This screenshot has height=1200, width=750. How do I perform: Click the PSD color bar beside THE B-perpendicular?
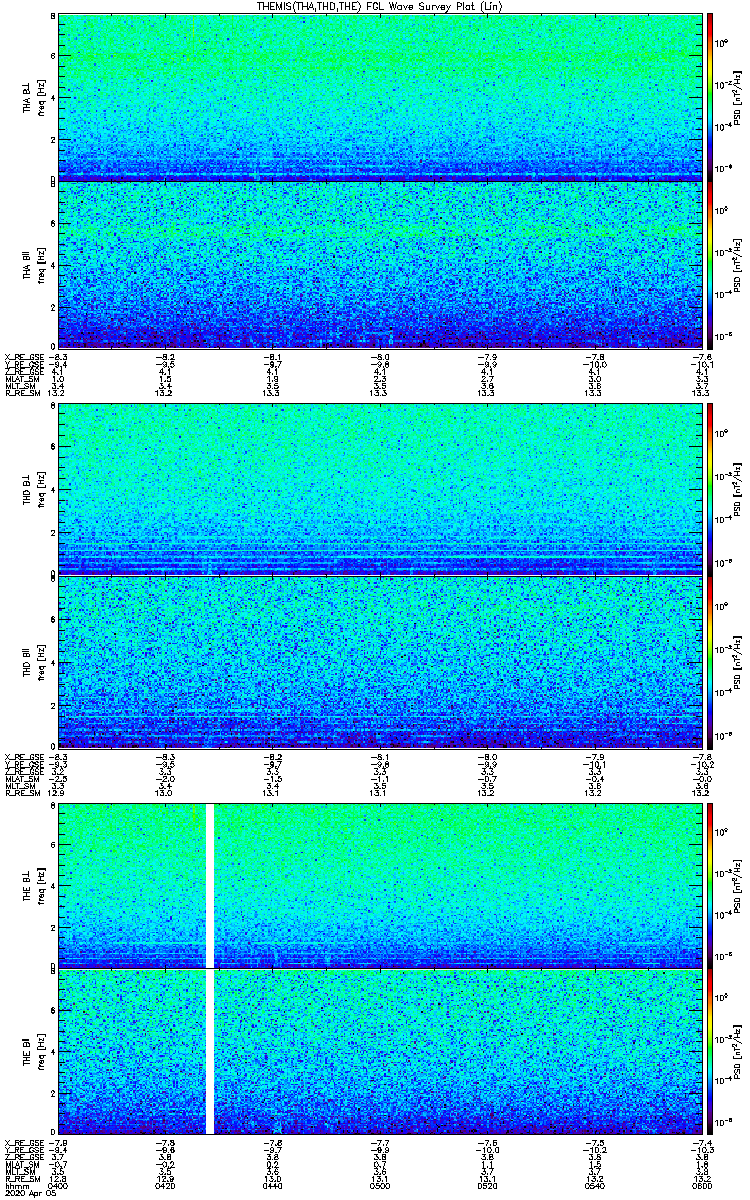point(710,885)
